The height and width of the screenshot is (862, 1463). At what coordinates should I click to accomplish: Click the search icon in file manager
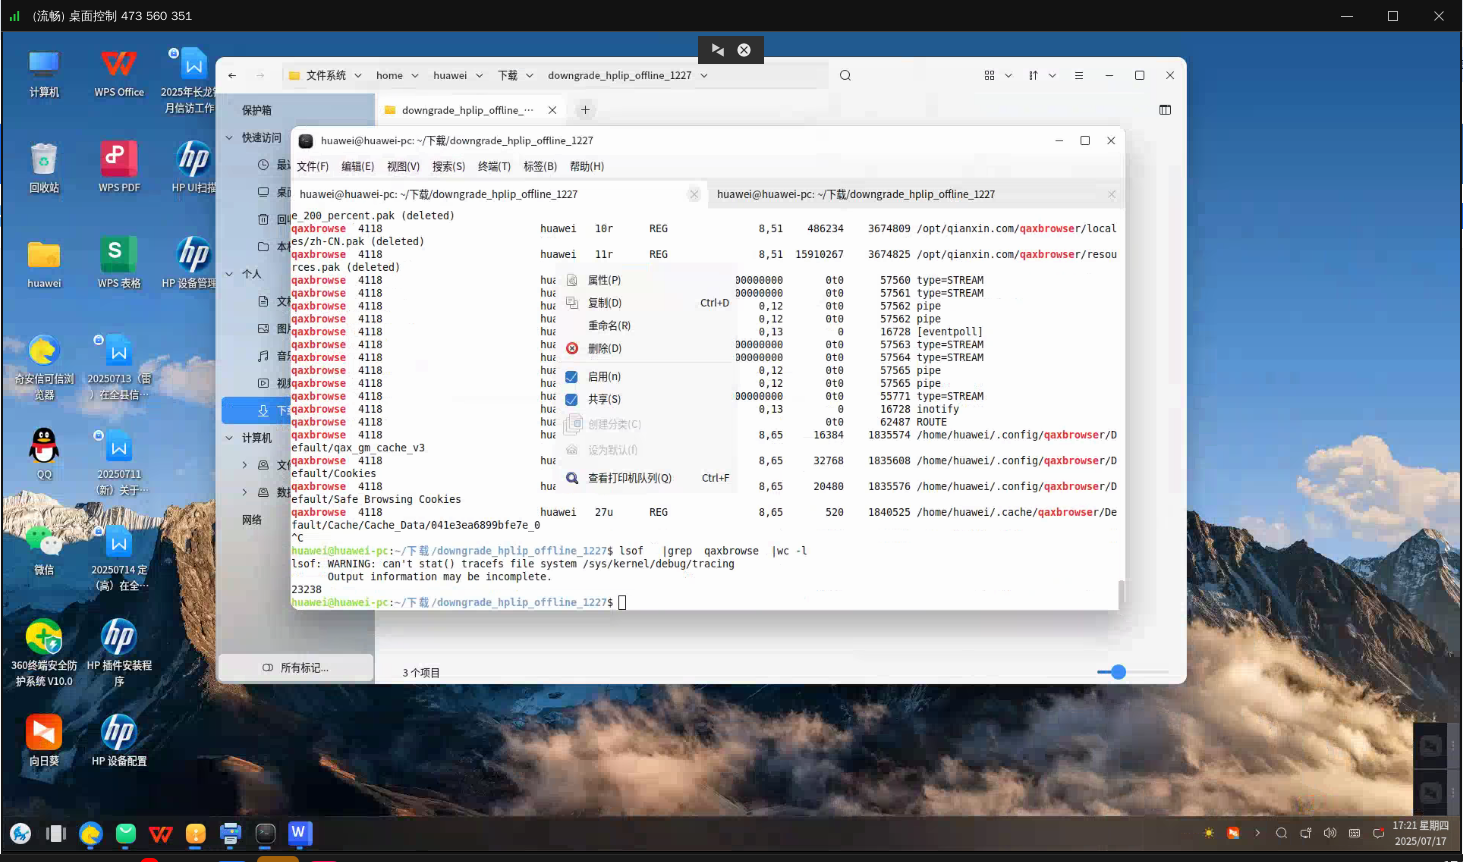(x=845, y=76)
